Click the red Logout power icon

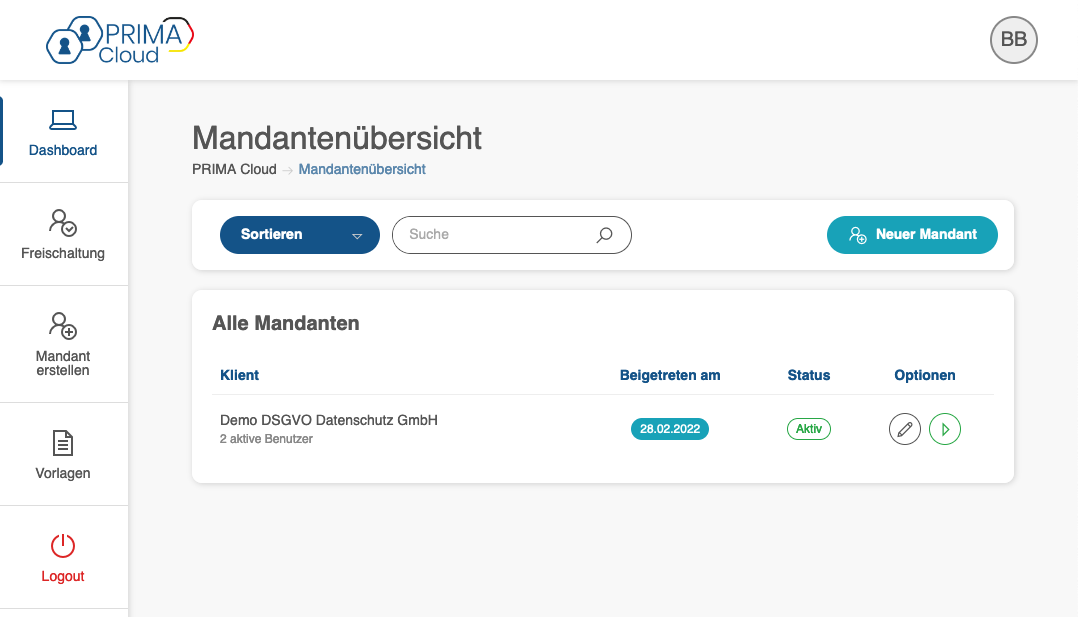tap(63, 546)
